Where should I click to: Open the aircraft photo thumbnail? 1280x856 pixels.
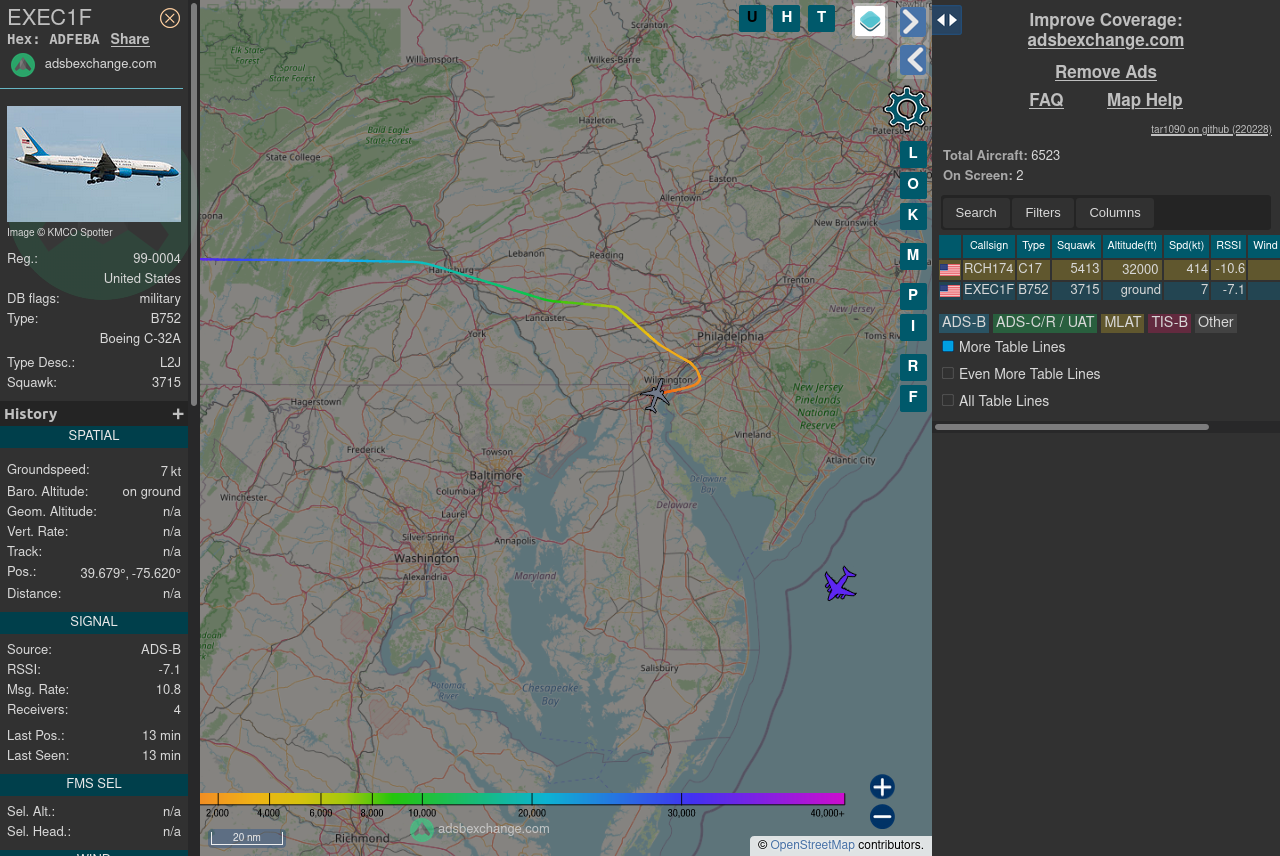click(x=94, y=164)
